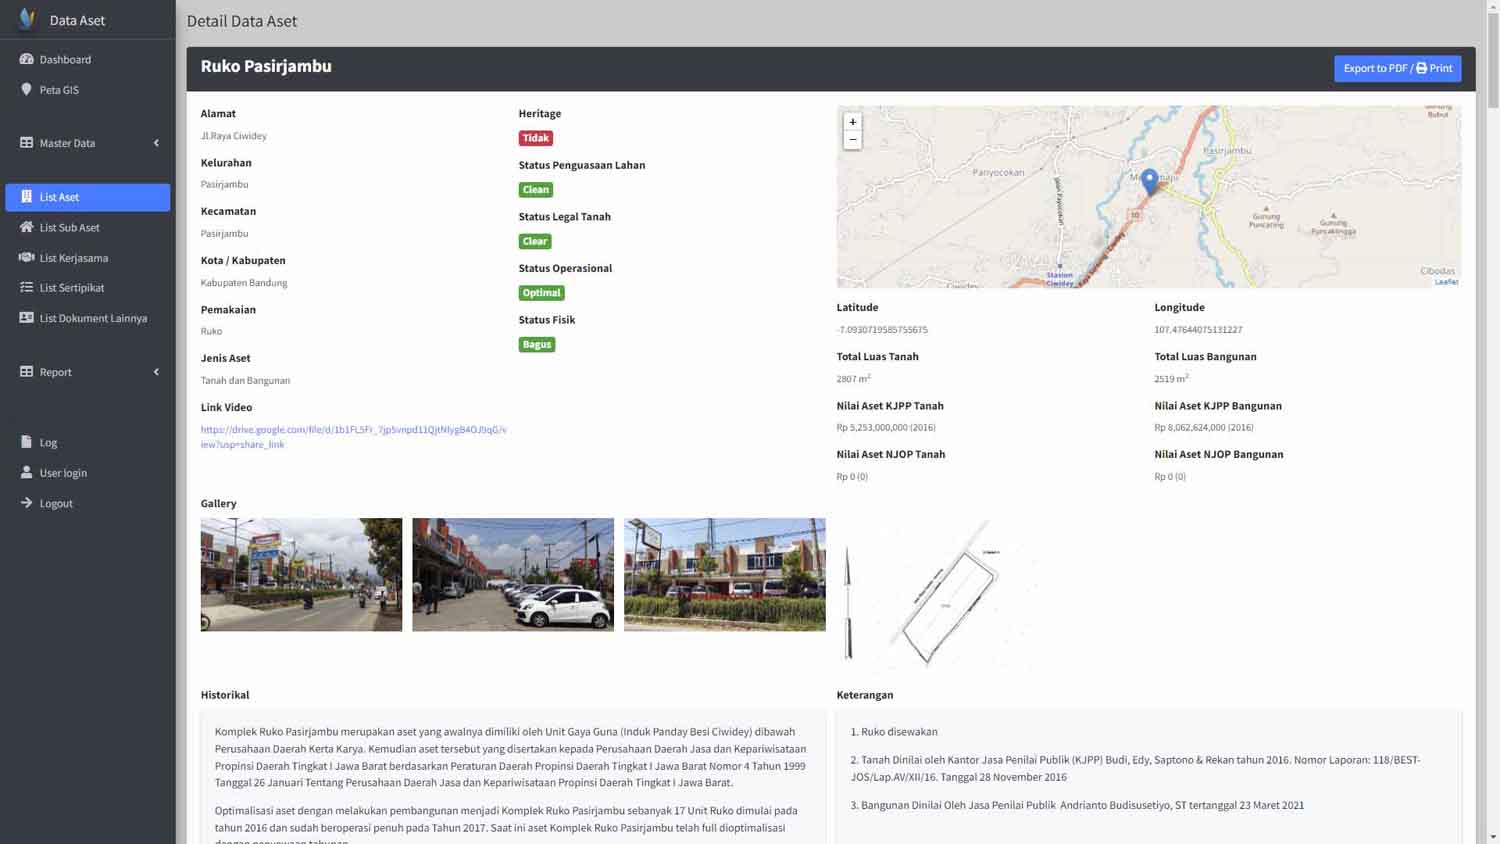Click the List Dokument Lainnya icon
The width and height of the screenshot is (1500, 844).
[x=26, y=318]
